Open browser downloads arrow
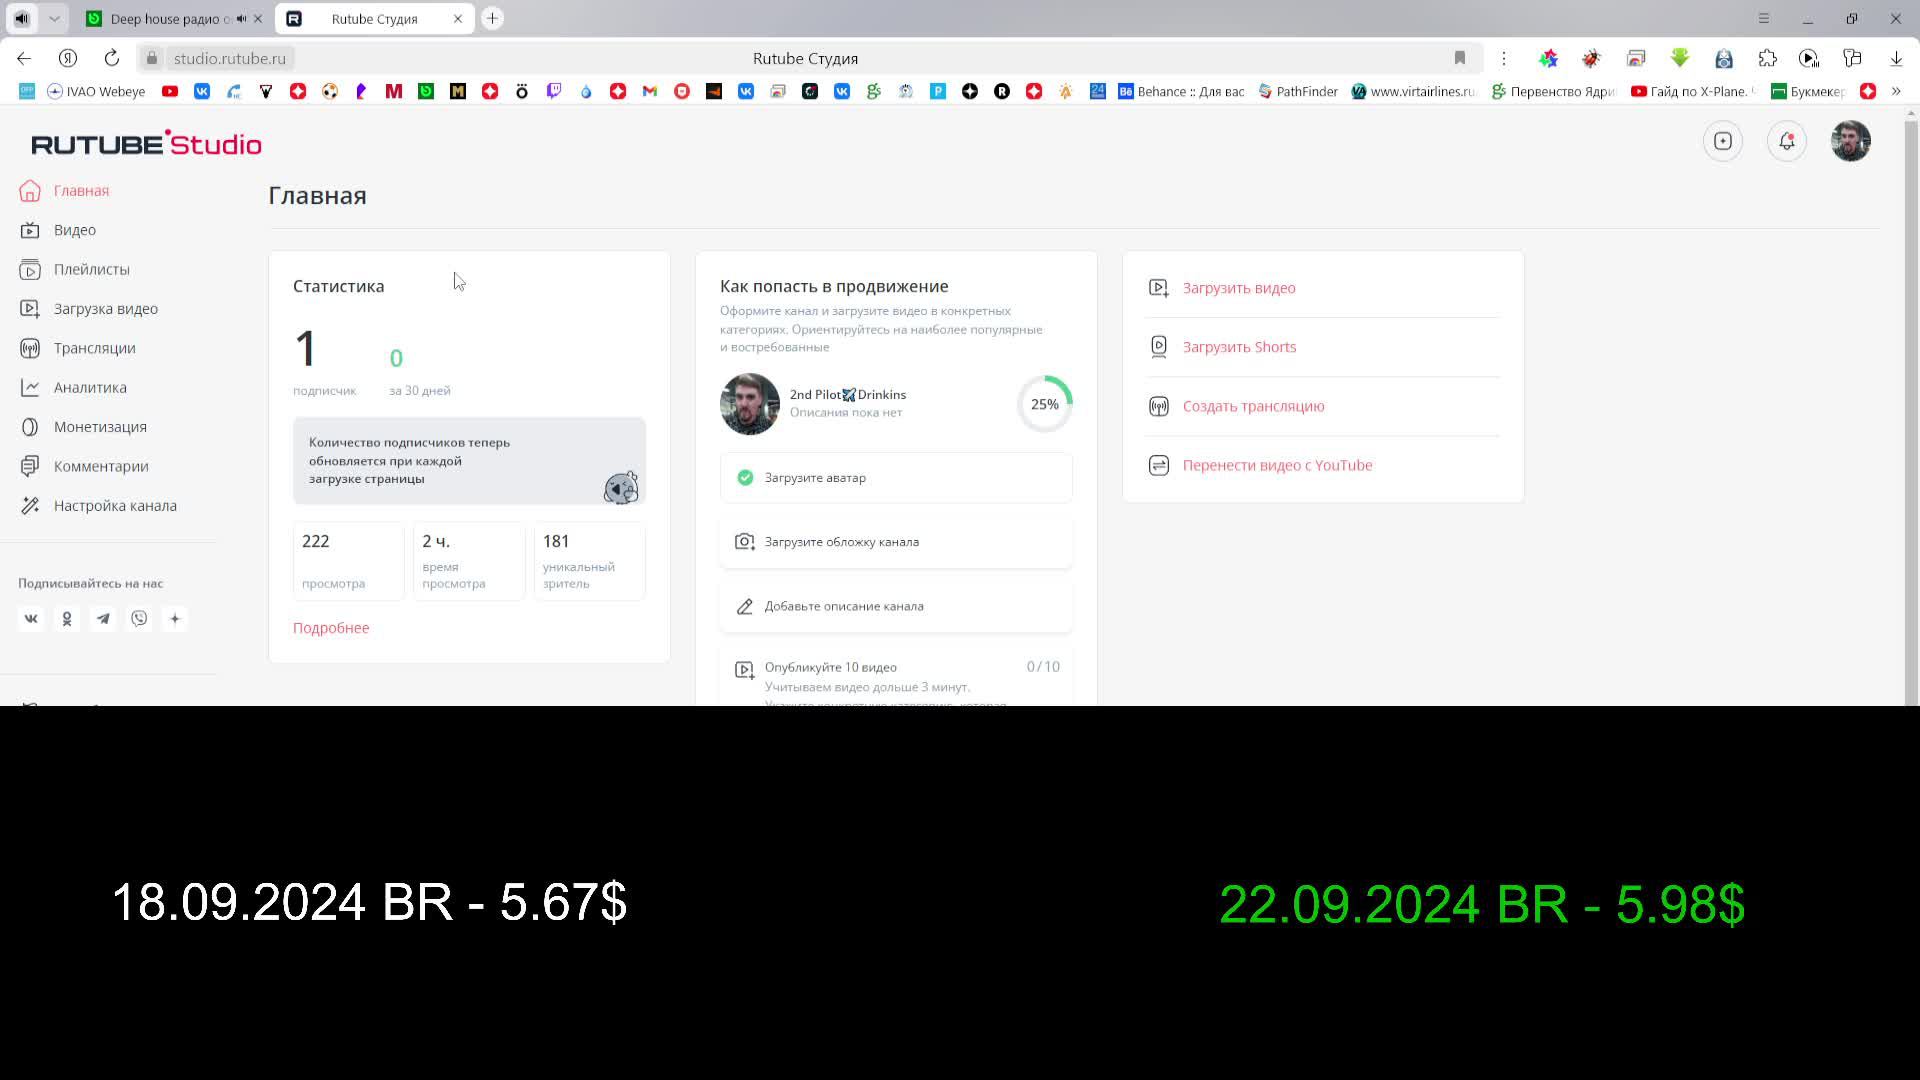The image size is (1920, 1080). 1896,58
